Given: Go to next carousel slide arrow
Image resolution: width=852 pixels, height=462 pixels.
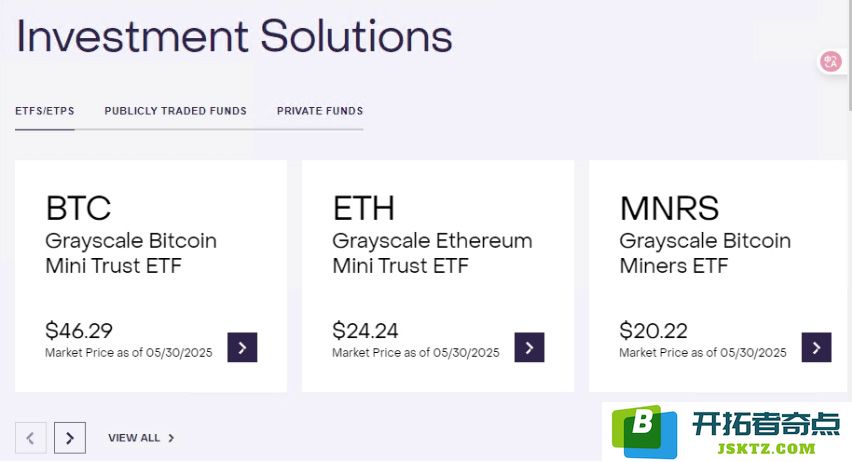Looking at the screenshot, I should [70, 438].
